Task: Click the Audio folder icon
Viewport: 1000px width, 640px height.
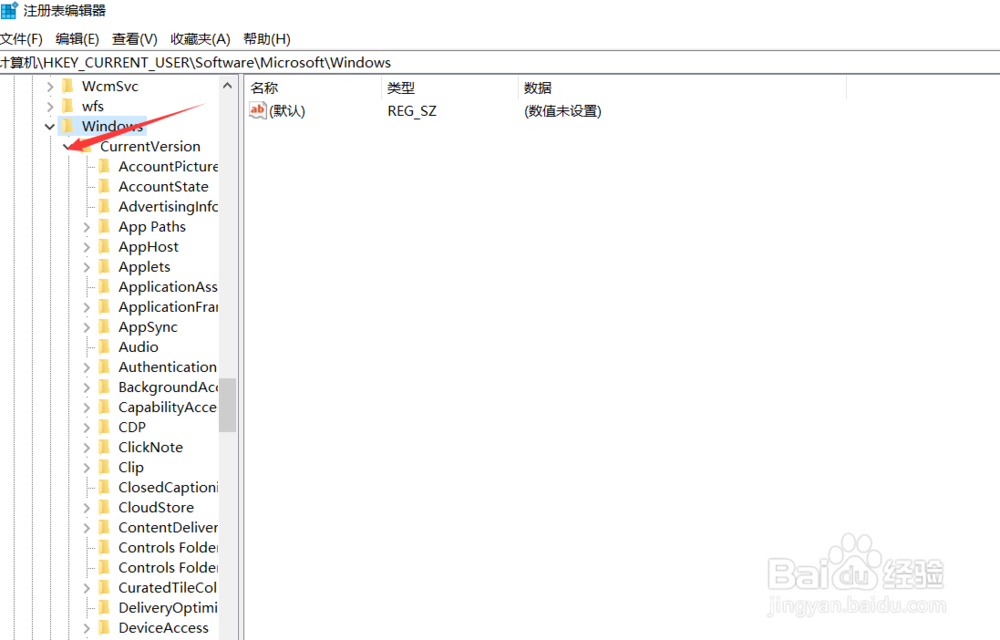Action: click(x=106, y=346)
